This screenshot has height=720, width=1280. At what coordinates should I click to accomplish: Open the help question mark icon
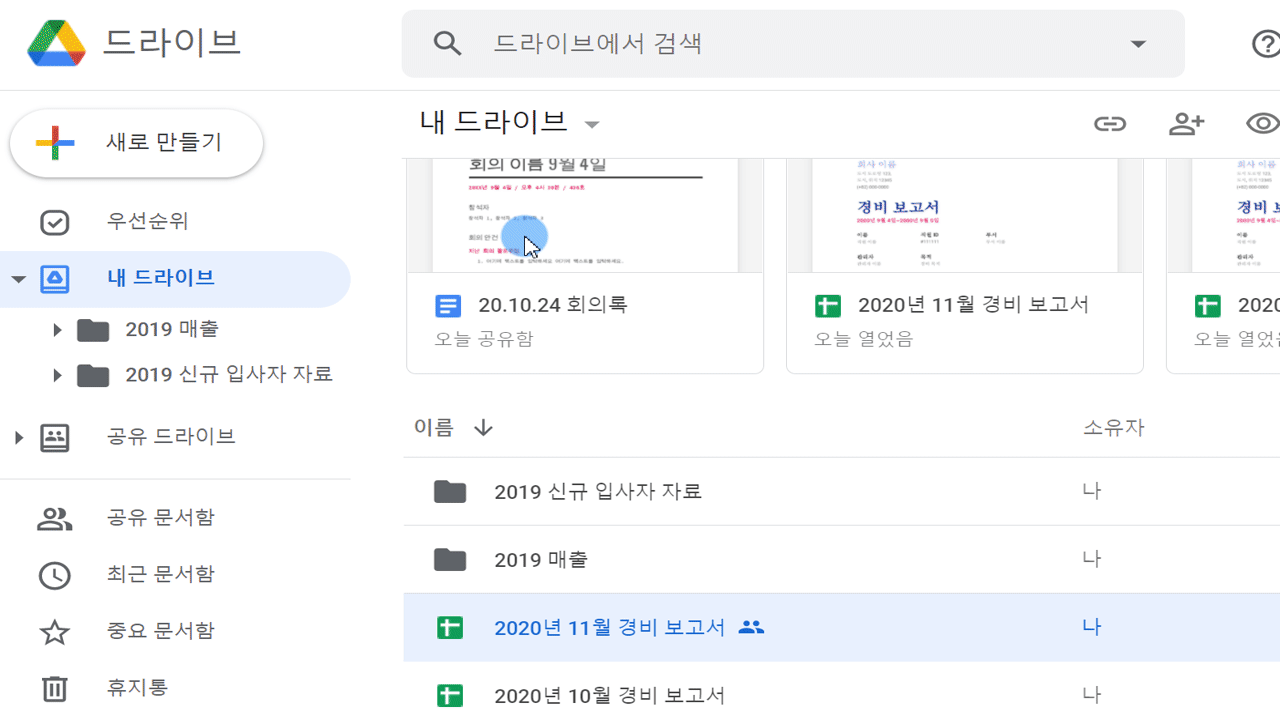1266,44
